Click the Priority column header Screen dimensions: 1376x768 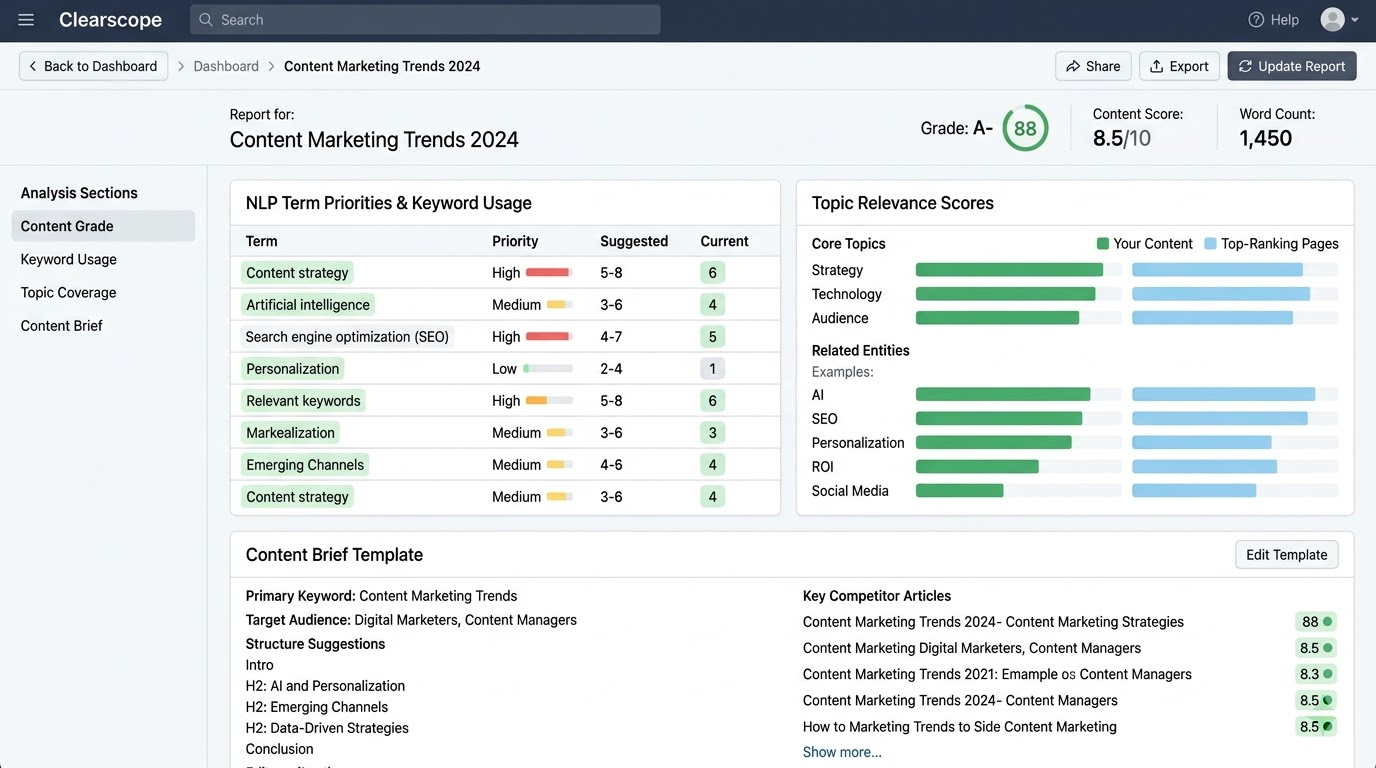515,241
